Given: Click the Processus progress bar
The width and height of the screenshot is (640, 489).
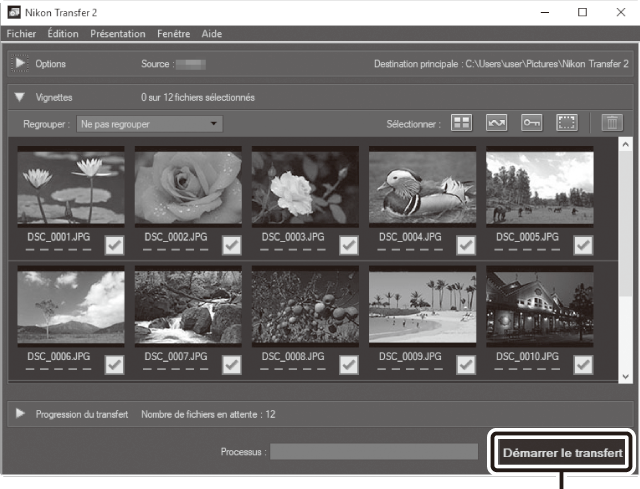Looking at the screenshot, I should [374, 452].
